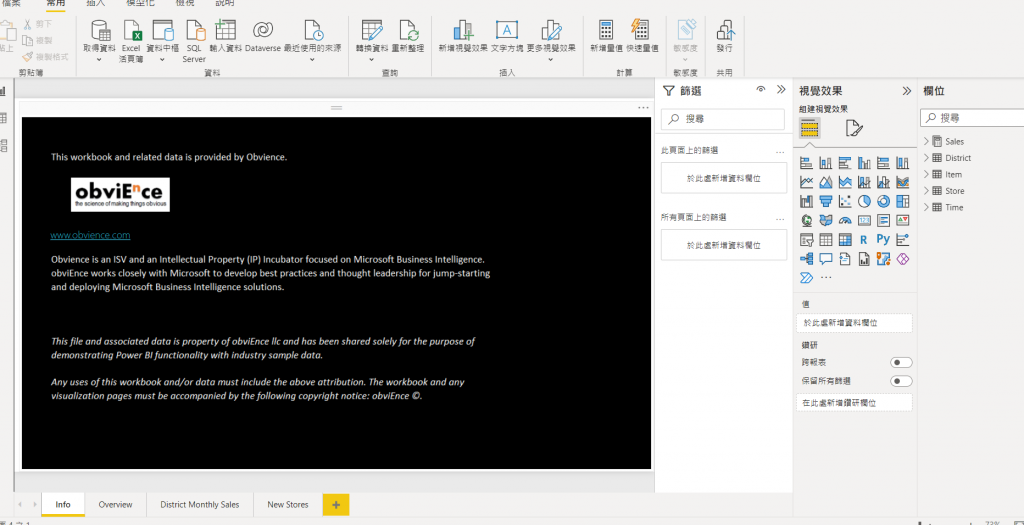Switch to District Monthly Sales page tab
Image resolution: width=1024 pixels, height=525 pixels.
tap(200, 505)
